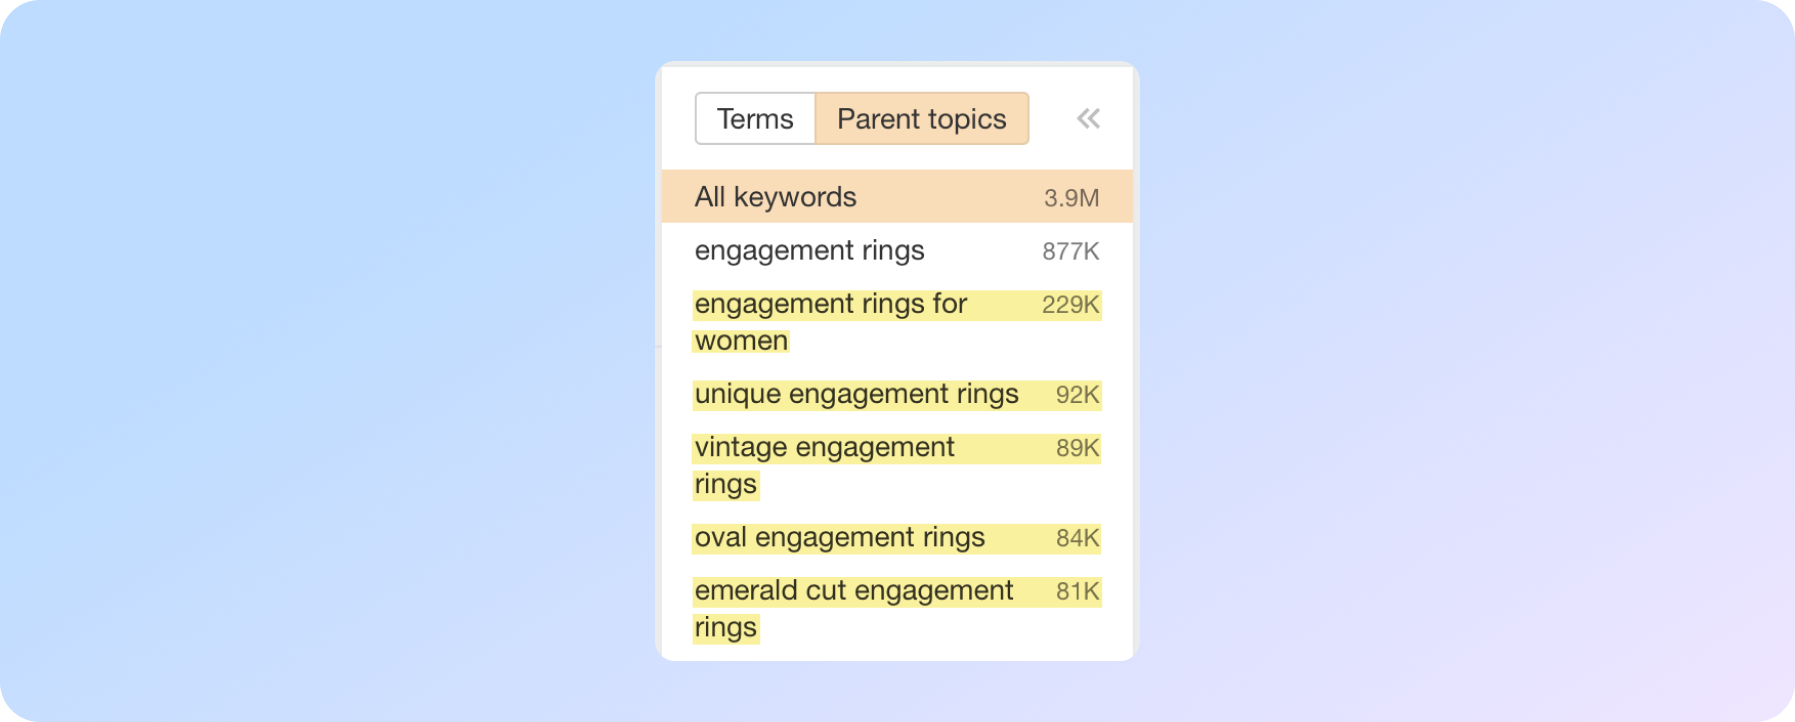The width and height of the screenshot is (1795, 722).
Task: Switch to the Terms tab
Action: click(x=755, y=119)
